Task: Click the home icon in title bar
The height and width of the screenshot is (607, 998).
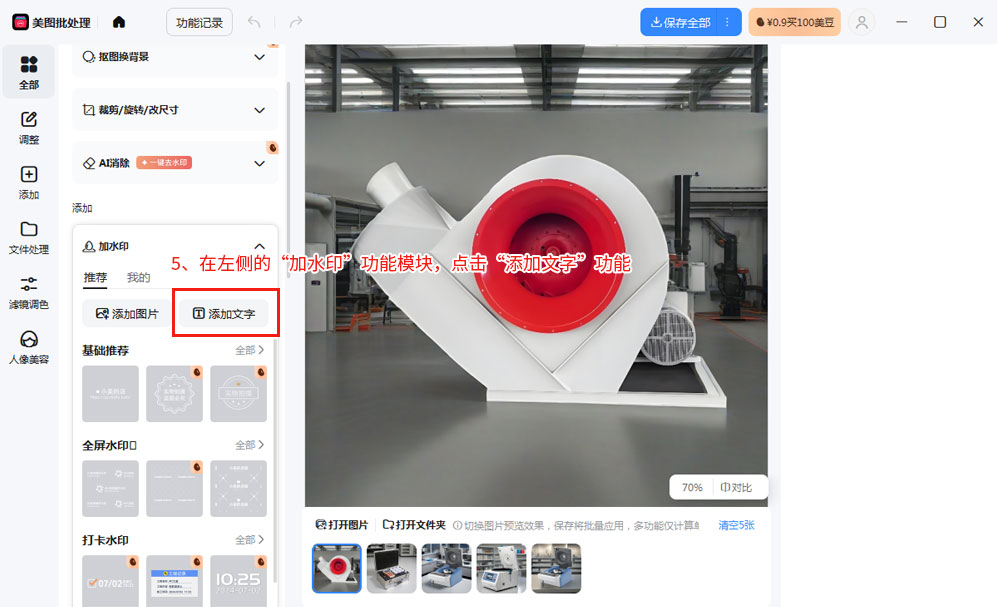Action: pos(119,22)
